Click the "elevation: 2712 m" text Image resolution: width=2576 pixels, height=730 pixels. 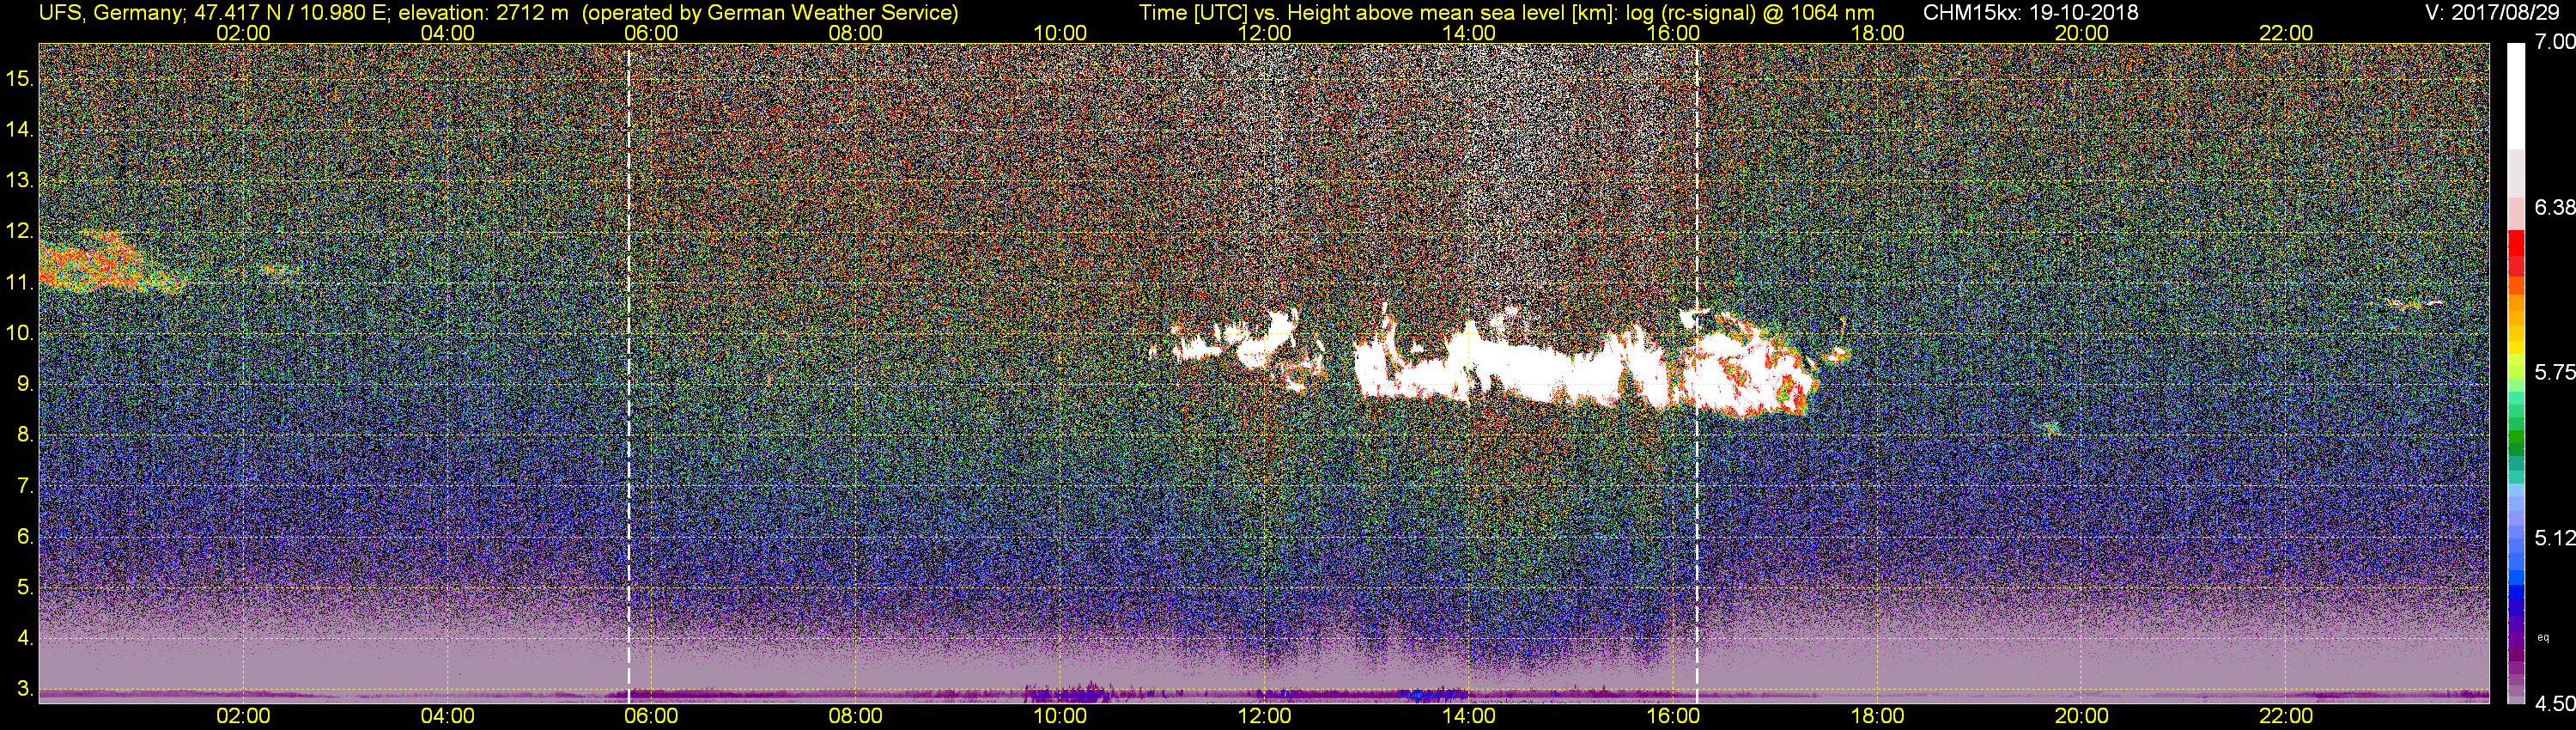484,13
